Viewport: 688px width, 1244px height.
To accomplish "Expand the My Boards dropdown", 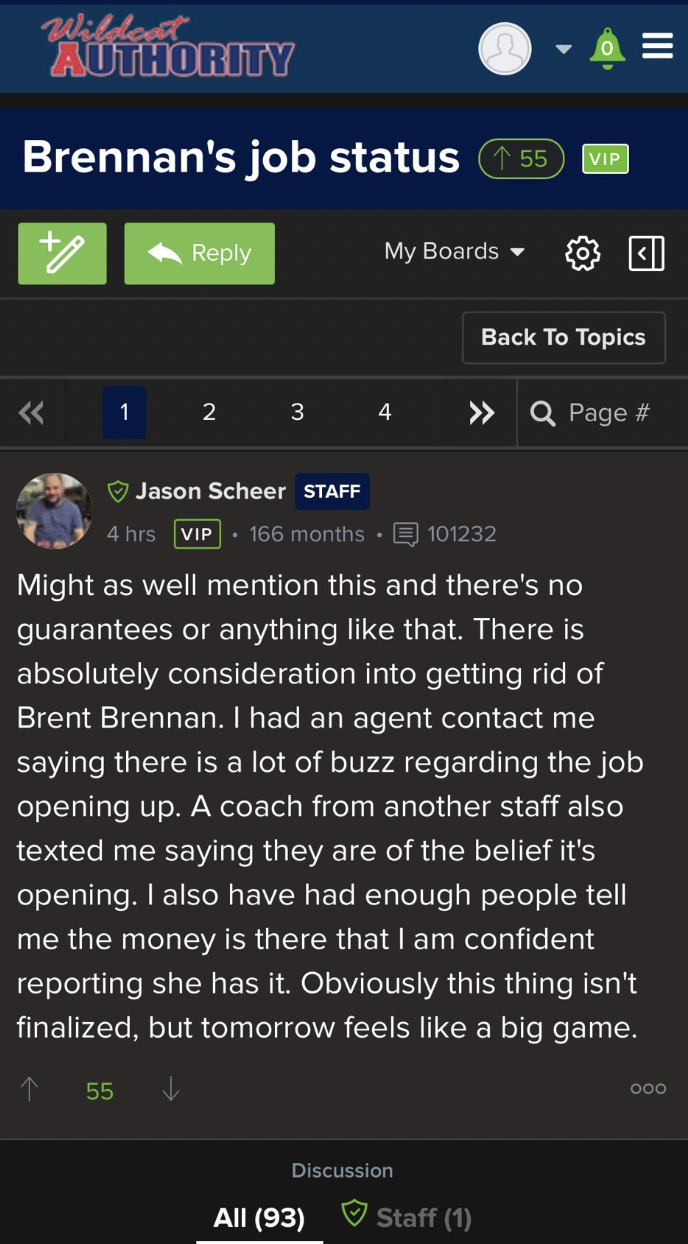I will pyautogui.click(x=454, y=252).
